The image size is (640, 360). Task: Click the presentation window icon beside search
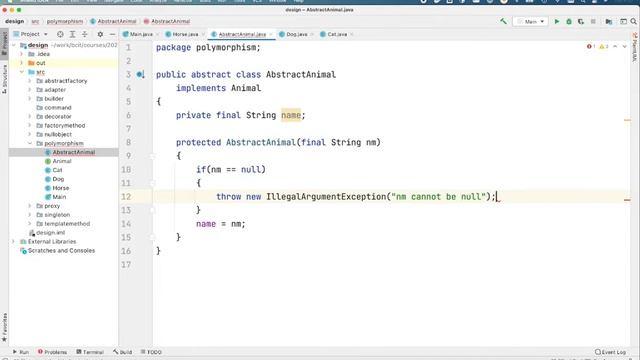[x=623, y=21]
